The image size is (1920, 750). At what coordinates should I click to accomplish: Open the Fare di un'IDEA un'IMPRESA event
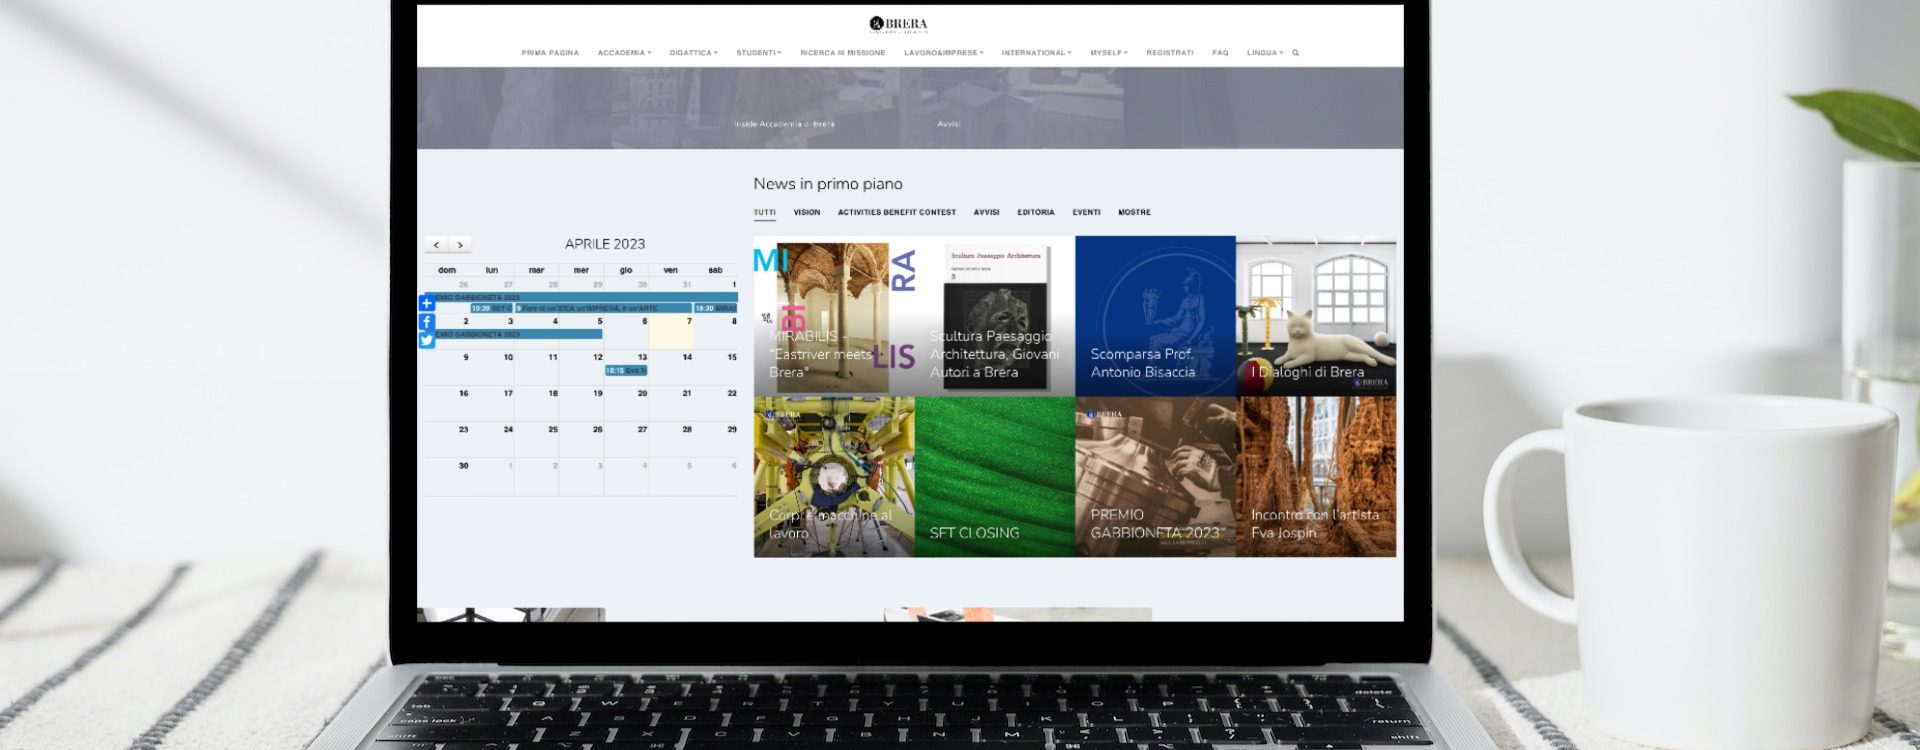tap(603, 308)
